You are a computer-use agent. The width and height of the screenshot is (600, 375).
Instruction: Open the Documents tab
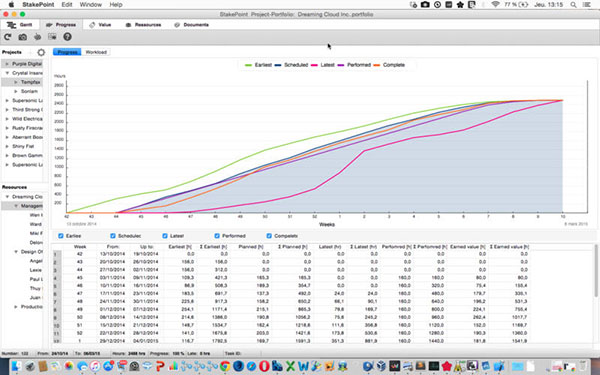point(191,24)
